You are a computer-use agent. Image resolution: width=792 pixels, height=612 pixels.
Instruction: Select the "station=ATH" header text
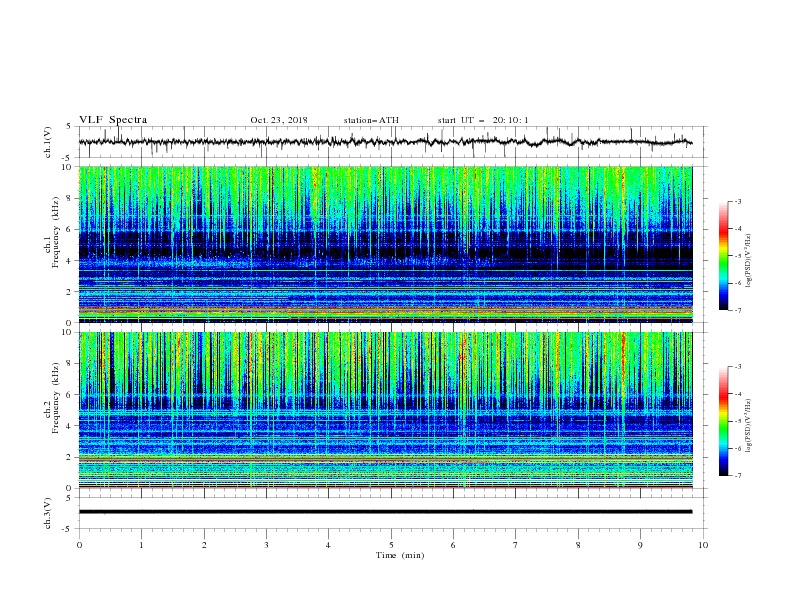371,120
